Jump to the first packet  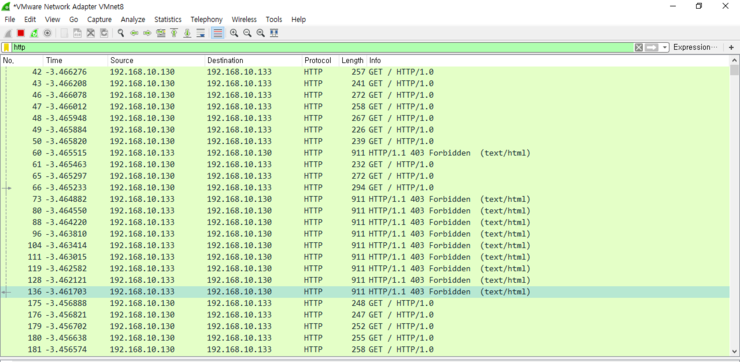[174, 33]
